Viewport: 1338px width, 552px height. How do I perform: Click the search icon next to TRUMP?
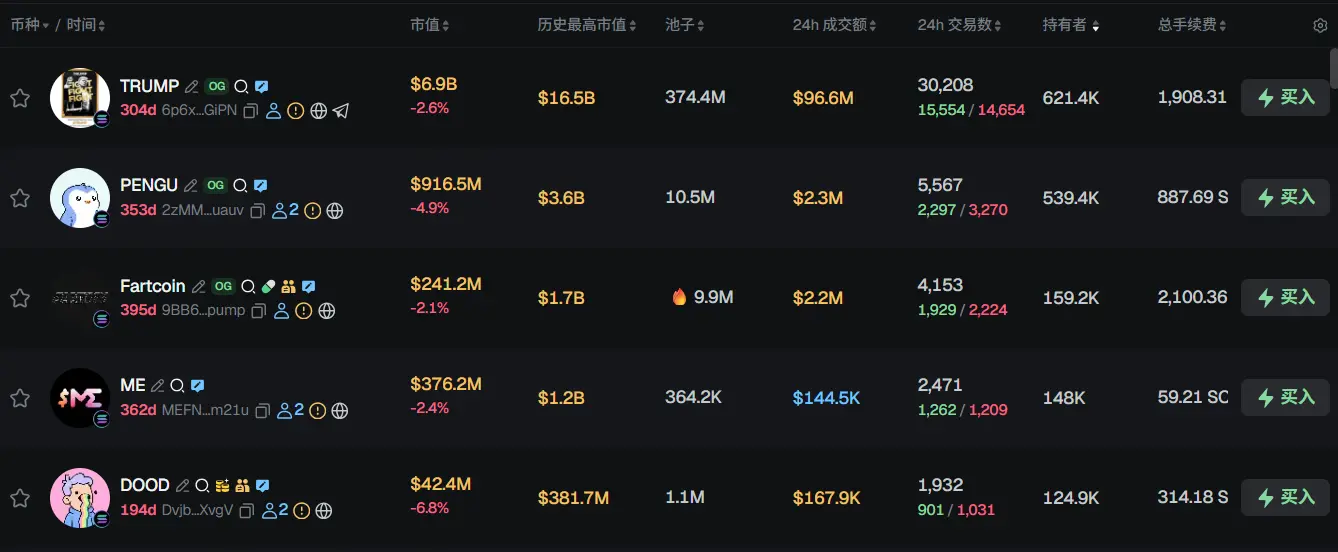[240, 87]
